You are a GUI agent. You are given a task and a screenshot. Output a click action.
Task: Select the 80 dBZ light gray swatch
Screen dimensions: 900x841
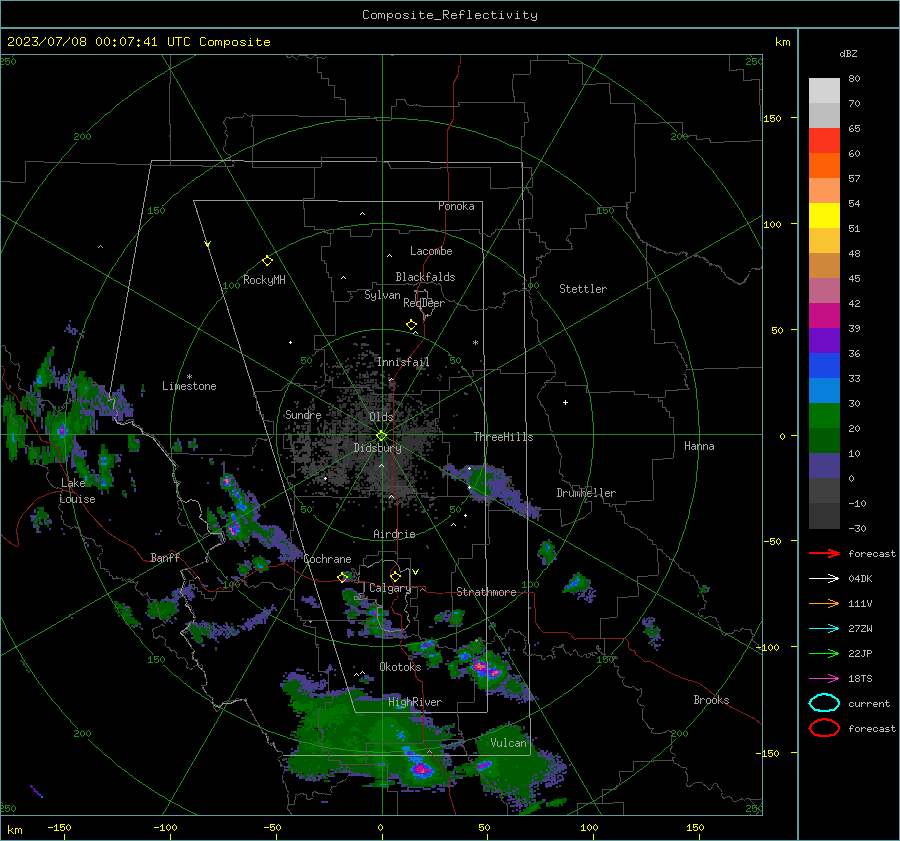click(824, 91)
